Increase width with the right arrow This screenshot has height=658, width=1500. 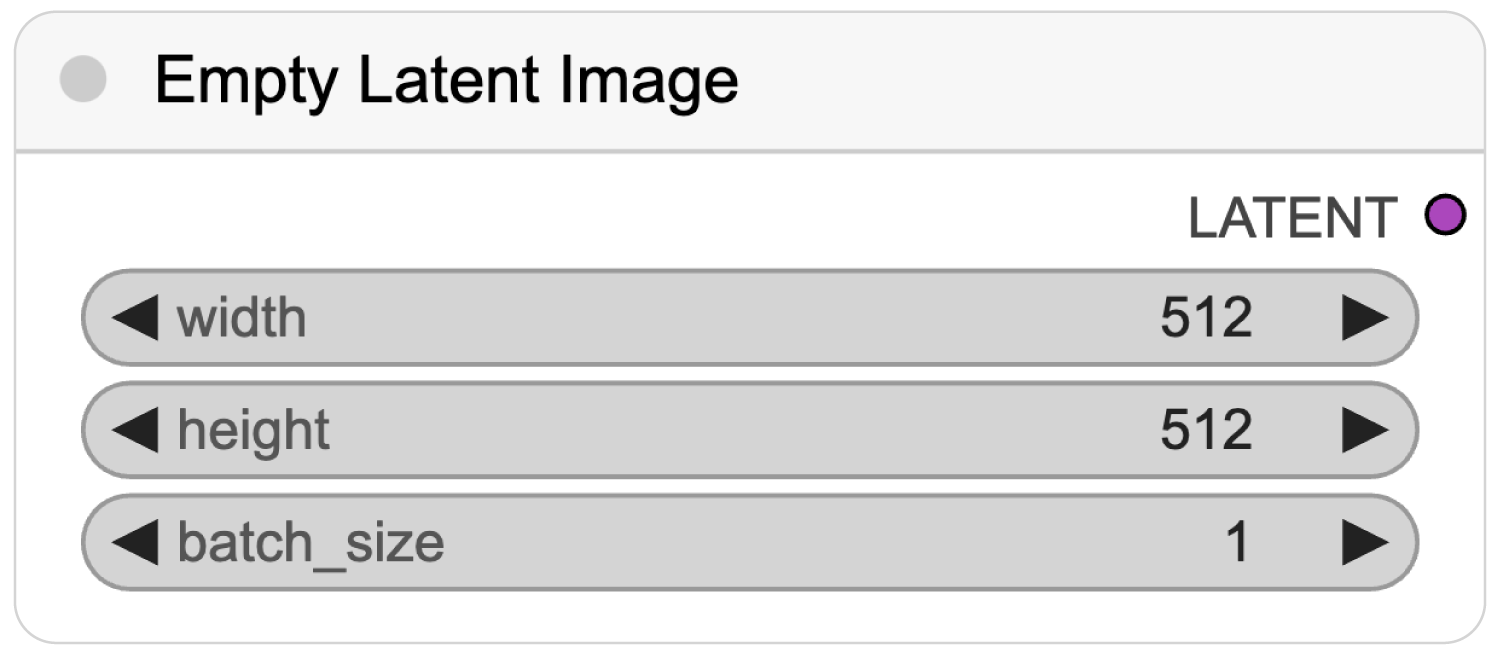click(1365, 318)
